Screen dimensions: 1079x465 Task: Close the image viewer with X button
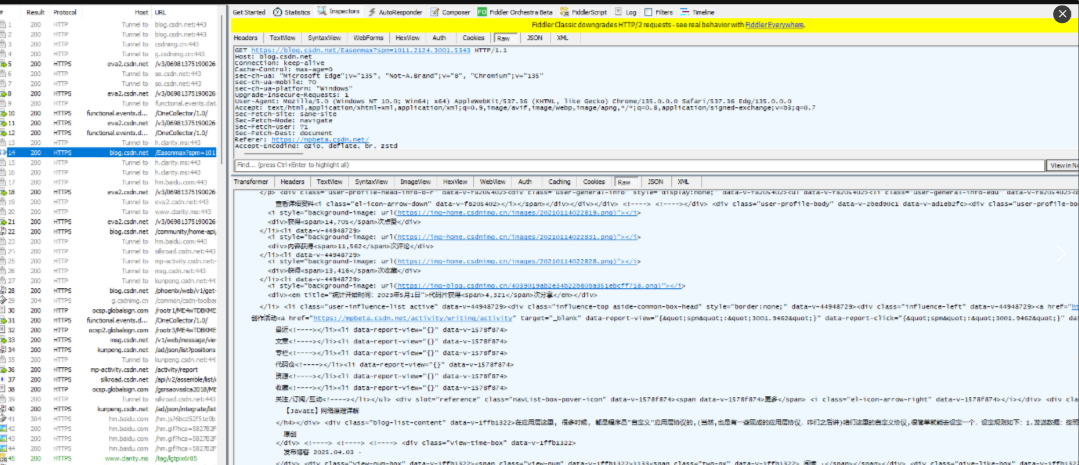pos(1062,14)
